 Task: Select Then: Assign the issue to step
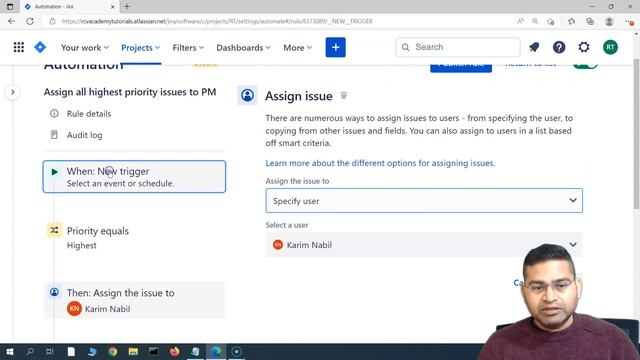(134, 300)
